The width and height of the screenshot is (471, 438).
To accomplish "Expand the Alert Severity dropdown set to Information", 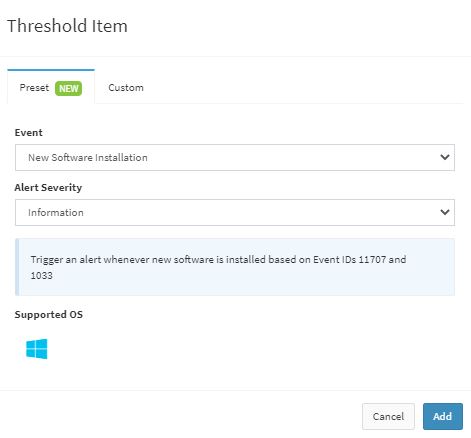I will click(235, 212).
